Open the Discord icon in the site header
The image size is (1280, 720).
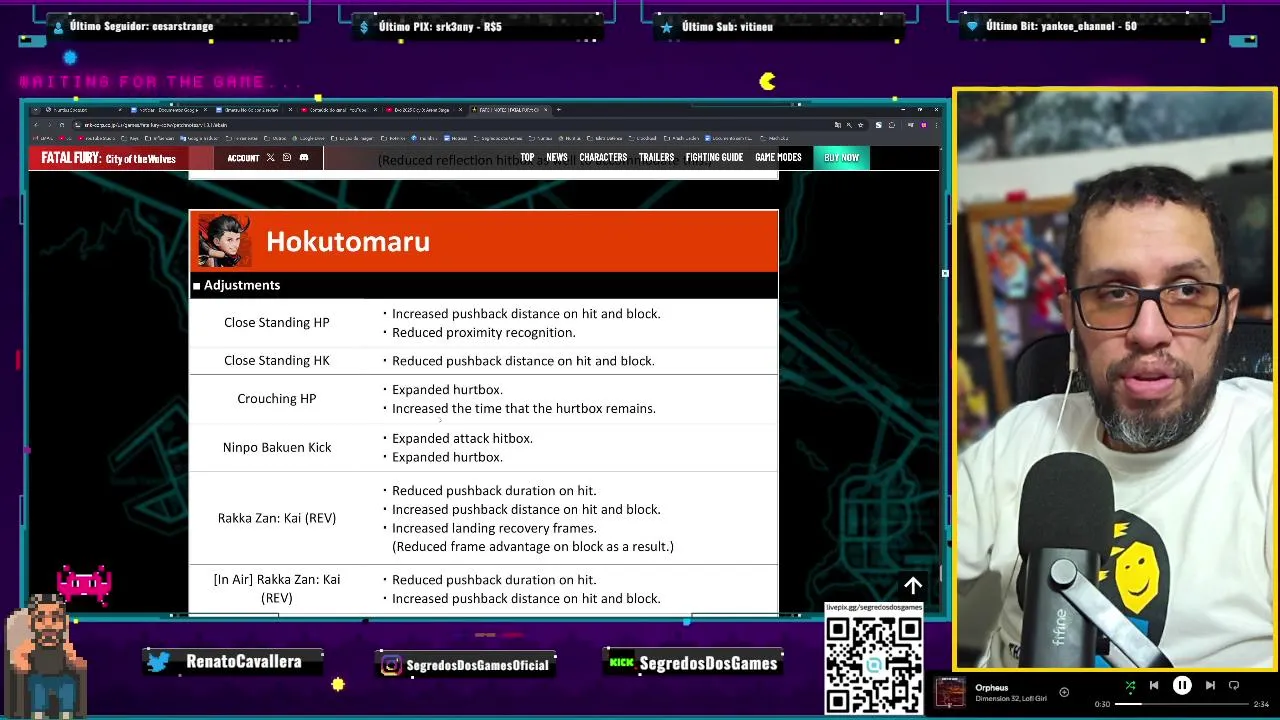(x=304, y=158)
